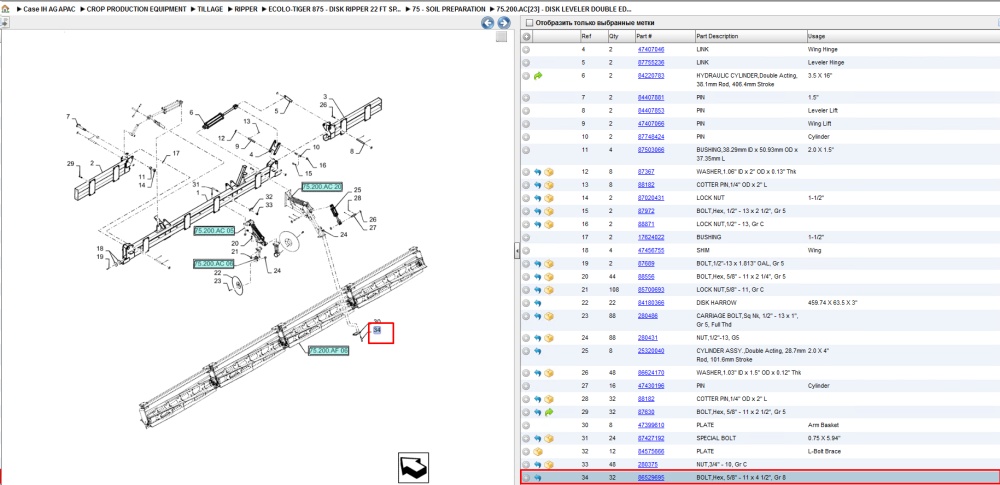
Task: Open the CROP PRODUCTION EQUIPMENT breadcrumb
Action: coord(136,10)
